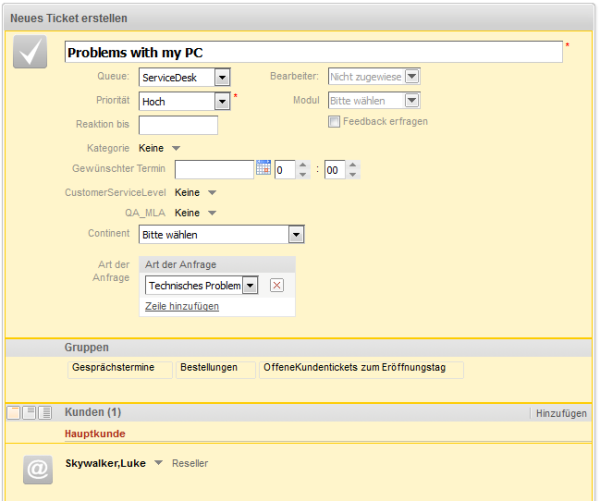Enable the Feedback erfragen checkbox
Screen dimensions: 600x501
[334, 122]
